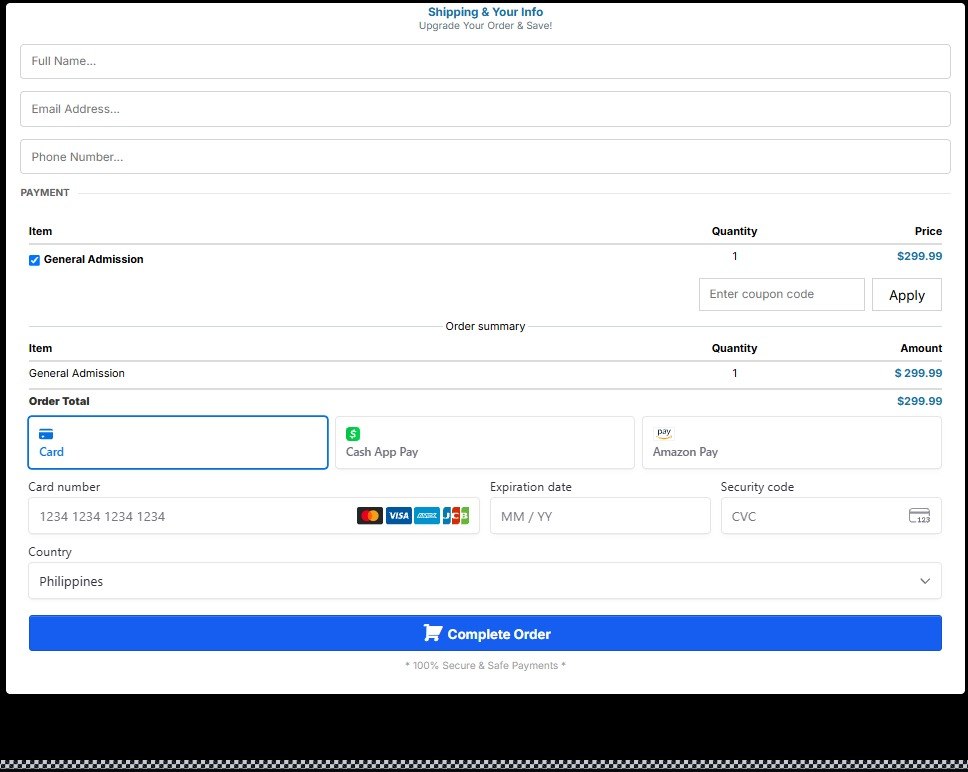
Task: Focus the Security code CVC field
Action: point(831,516)
